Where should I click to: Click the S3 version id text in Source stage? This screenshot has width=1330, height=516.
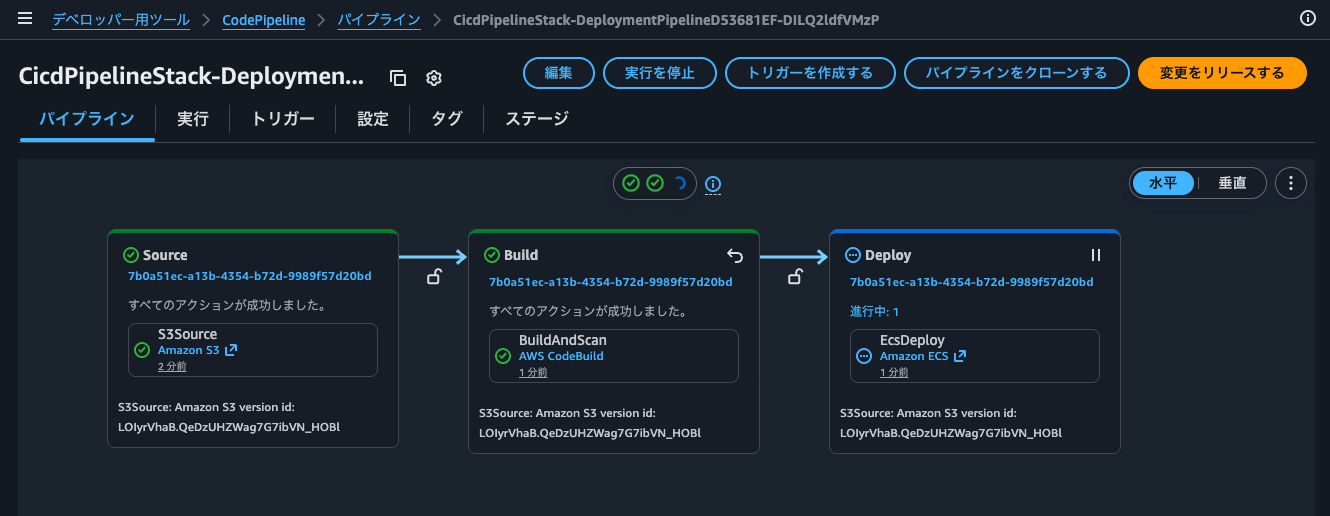point(229,418)
